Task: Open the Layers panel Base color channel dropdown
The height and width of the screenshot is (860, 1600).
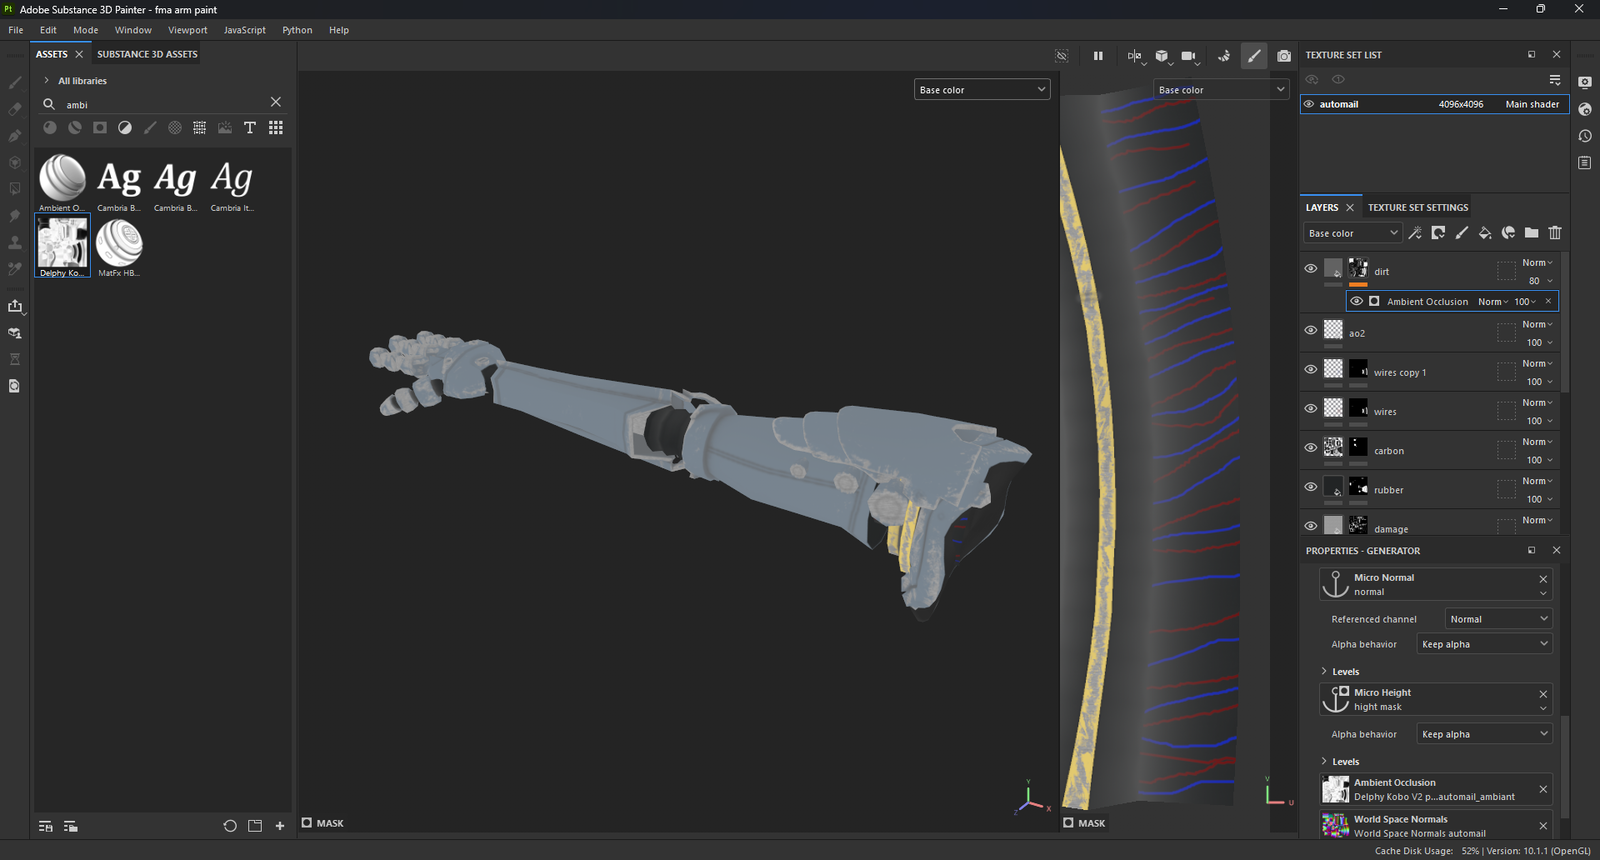Action: click(x=1353, y=233)
